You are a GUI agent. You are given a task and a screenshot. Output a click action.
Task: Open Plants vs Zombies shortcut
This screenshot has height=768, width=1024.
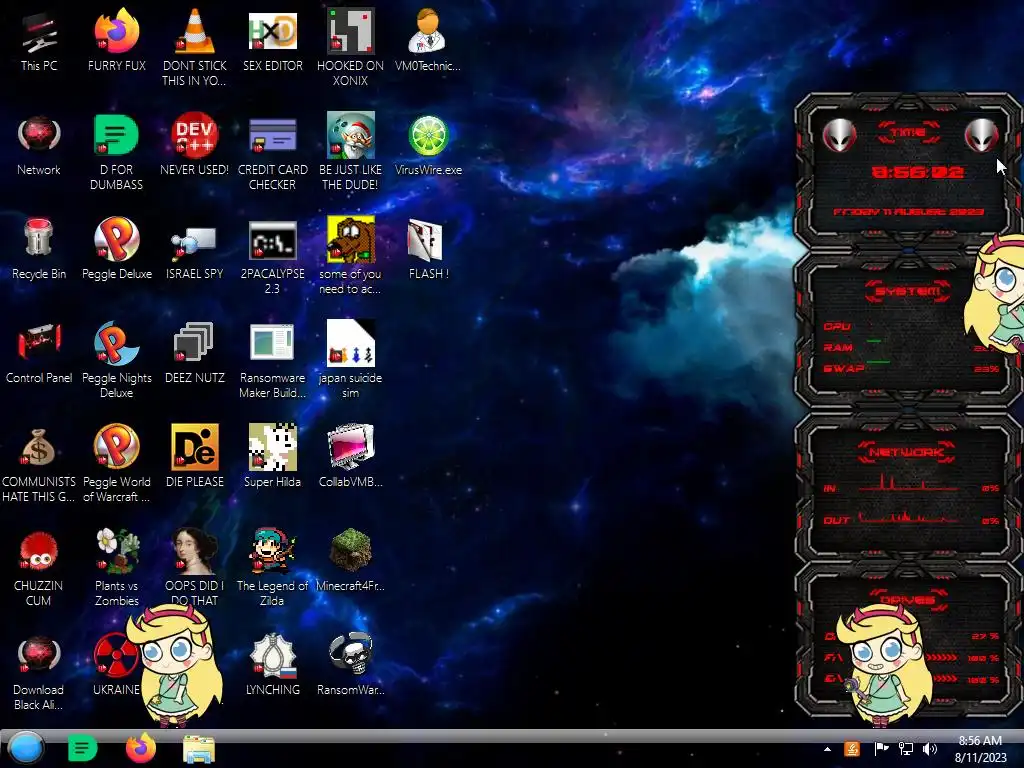pyautogui.click(x=116, y=567)
